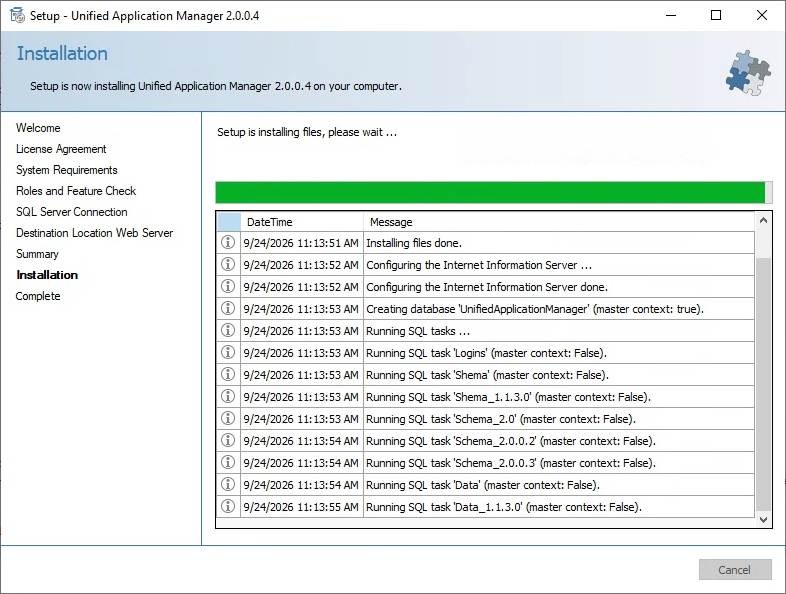Click message 'Running SQL tasks ...'
786x594 pixels.
click(x=418, y=331)
